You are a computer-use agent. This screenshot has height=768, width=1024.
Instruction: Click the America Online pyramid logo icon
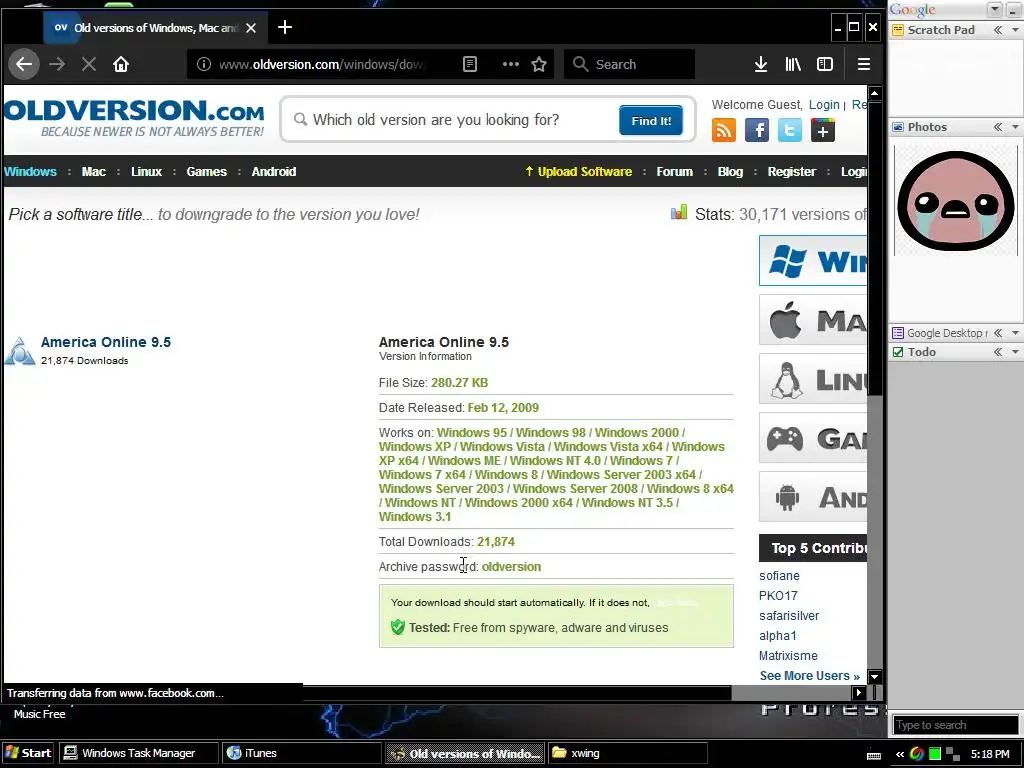pyautogui.click(x=20, y=351)
